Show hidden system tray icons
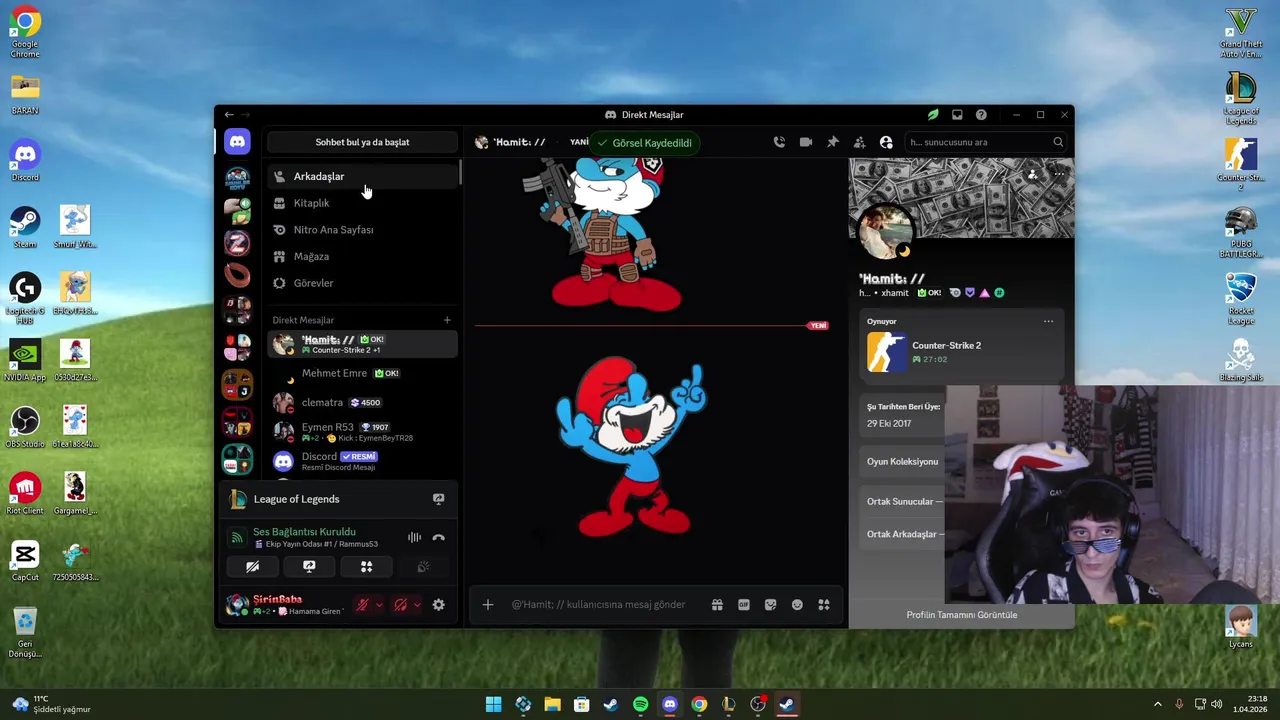The image size is (1280, 720). (1158, 705)
